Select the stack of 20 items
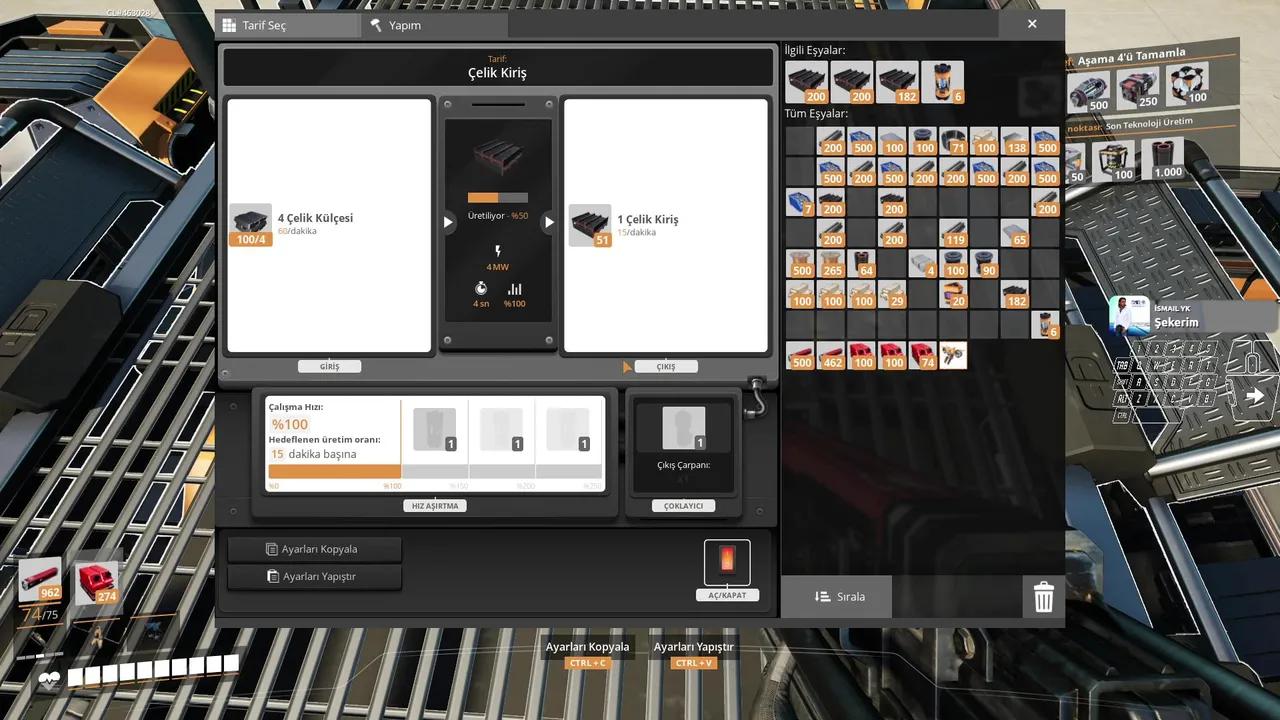1280x720 pixels. point(954,295)
